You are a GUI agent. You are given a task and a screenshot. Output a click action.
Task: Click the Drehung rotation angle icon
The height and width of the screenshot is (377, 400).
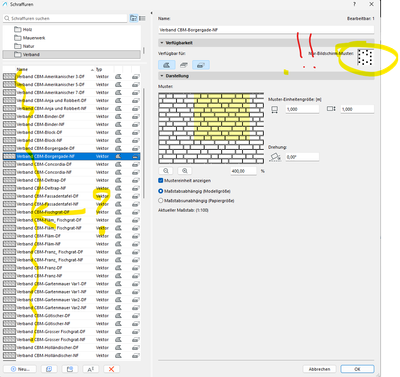[x=275, y=157]
